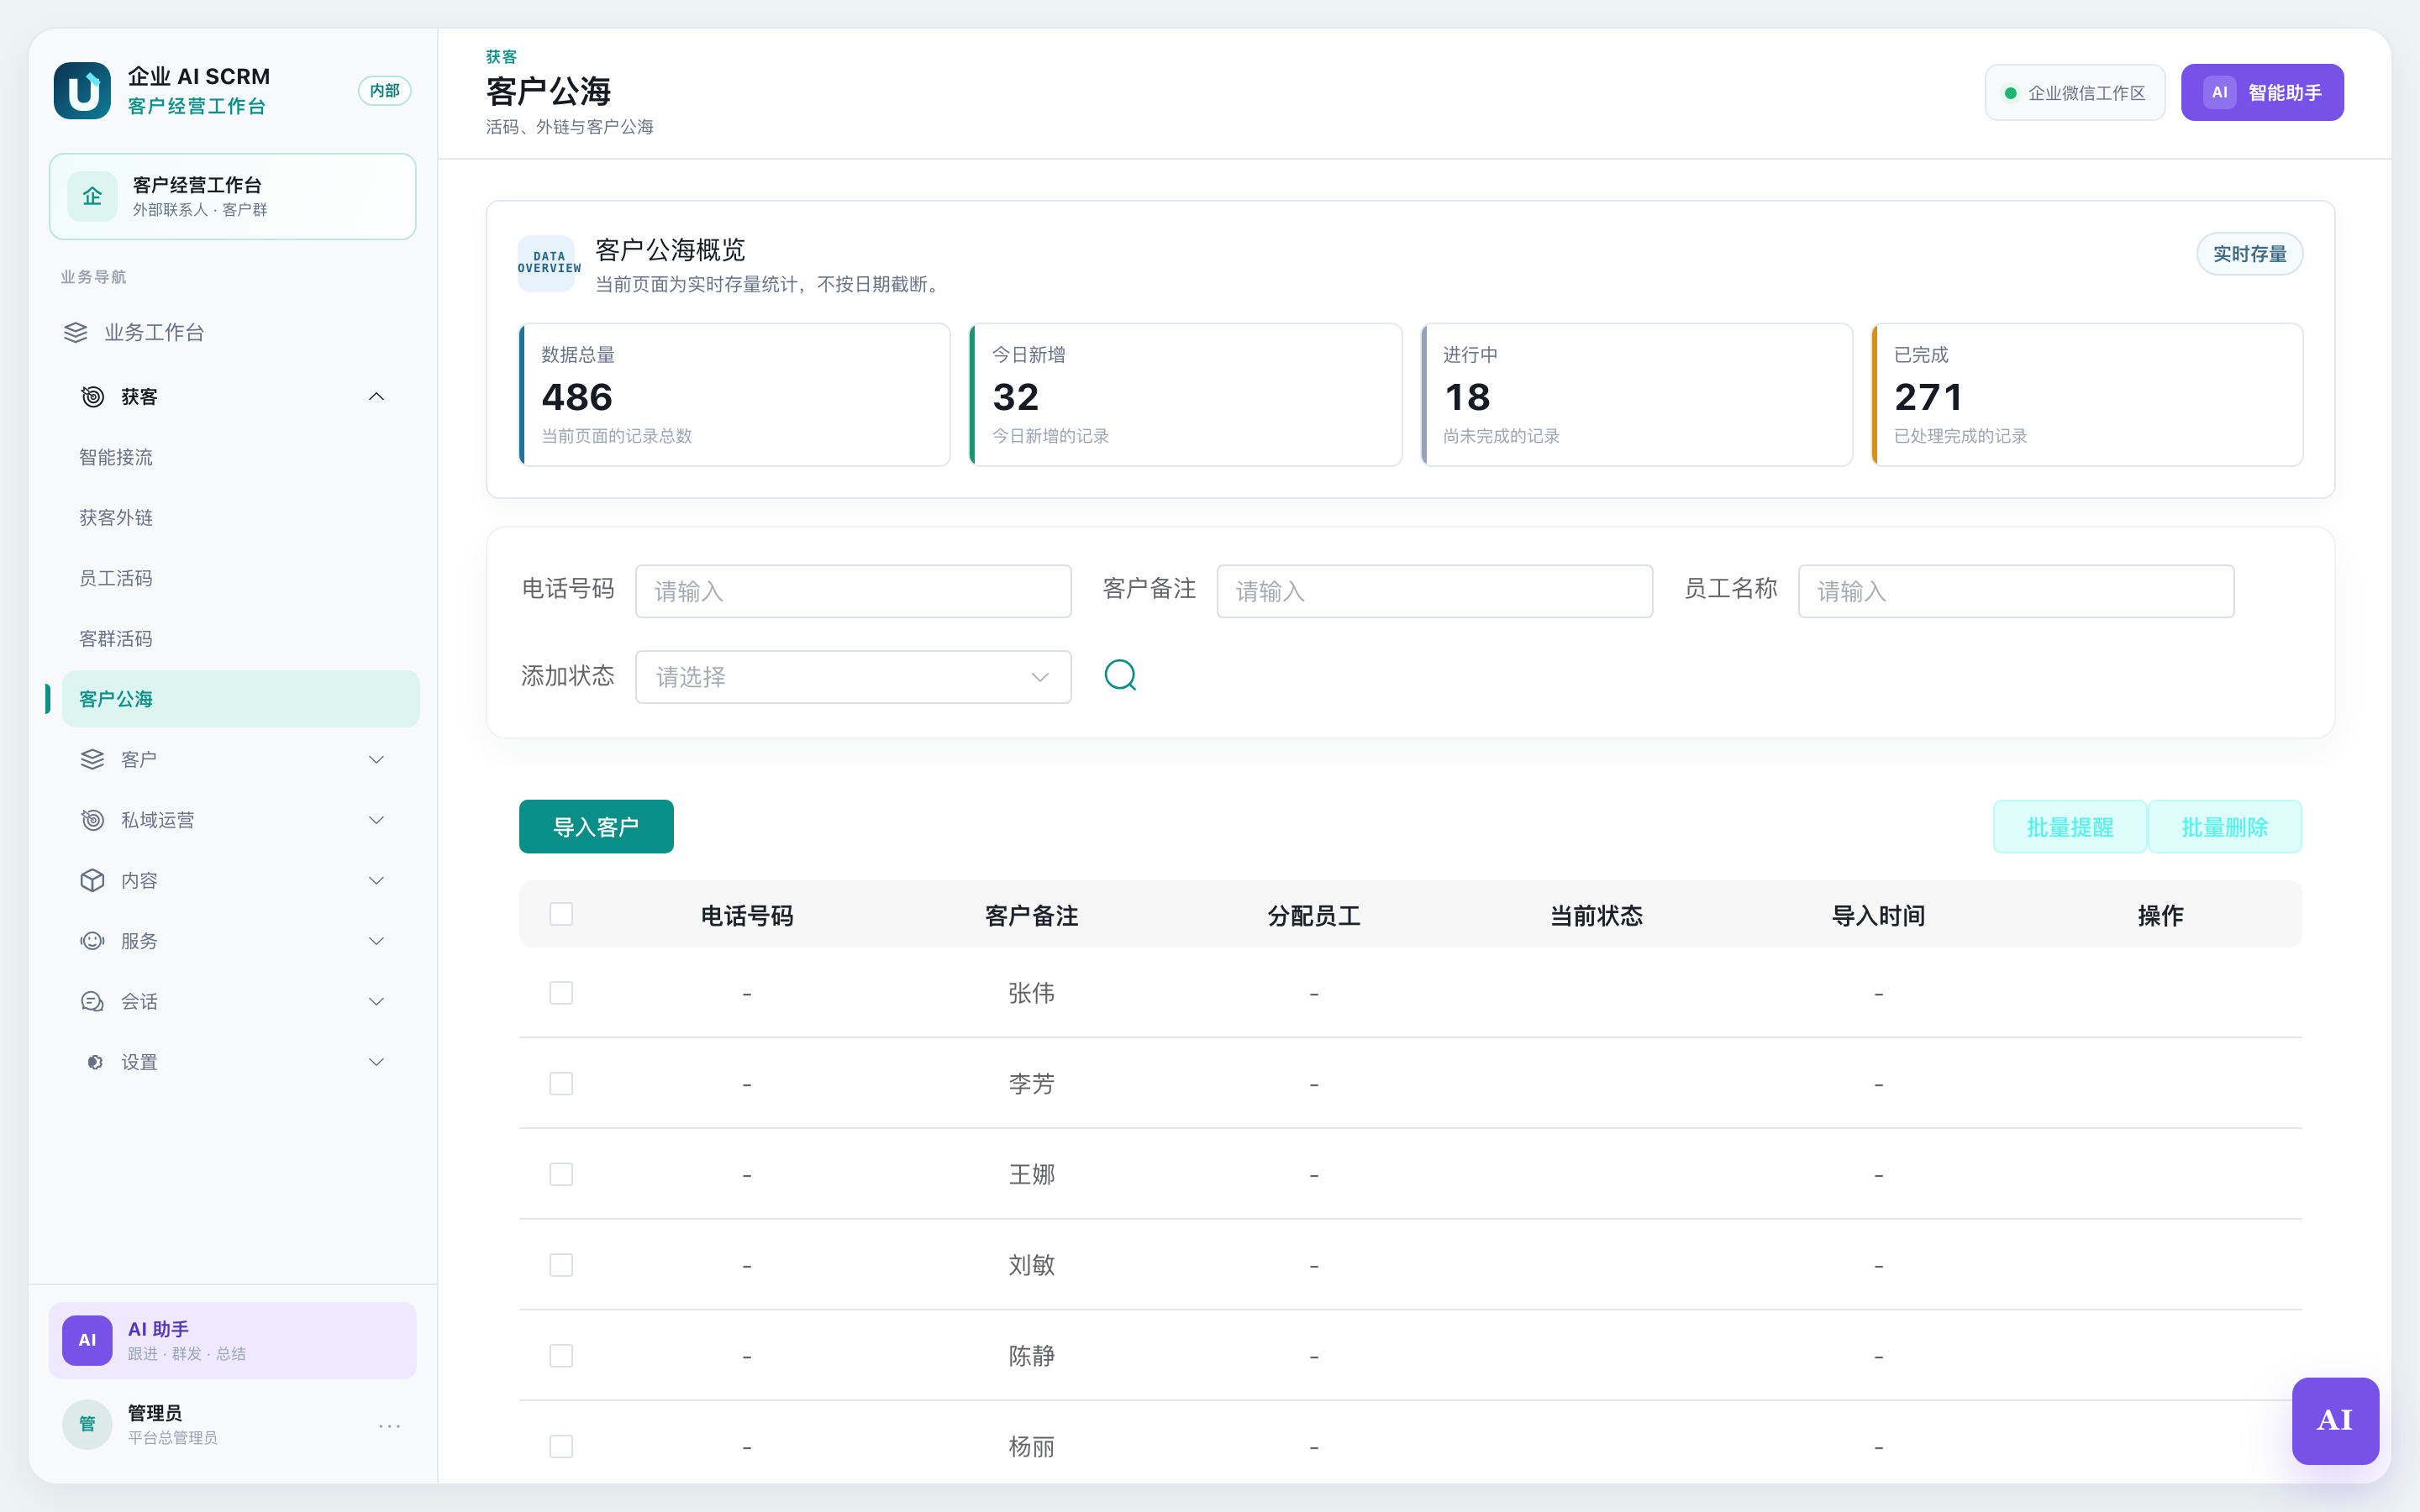This screenshot has width=2420, height=1512.
Task: Check the 刘敏 row checkbox
Action: coord(561,1265)
